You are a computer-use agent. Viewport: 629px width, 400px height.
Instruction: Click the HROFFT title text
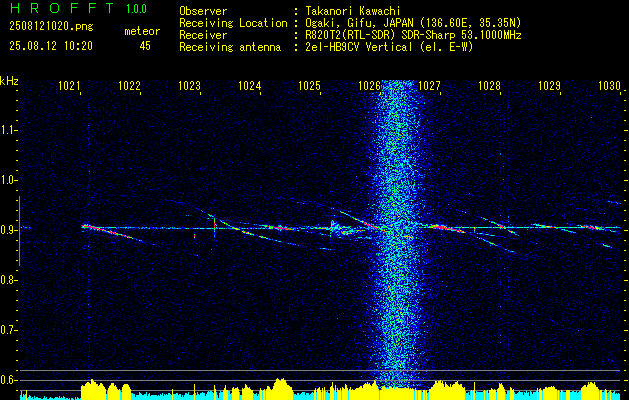(62, 8)
